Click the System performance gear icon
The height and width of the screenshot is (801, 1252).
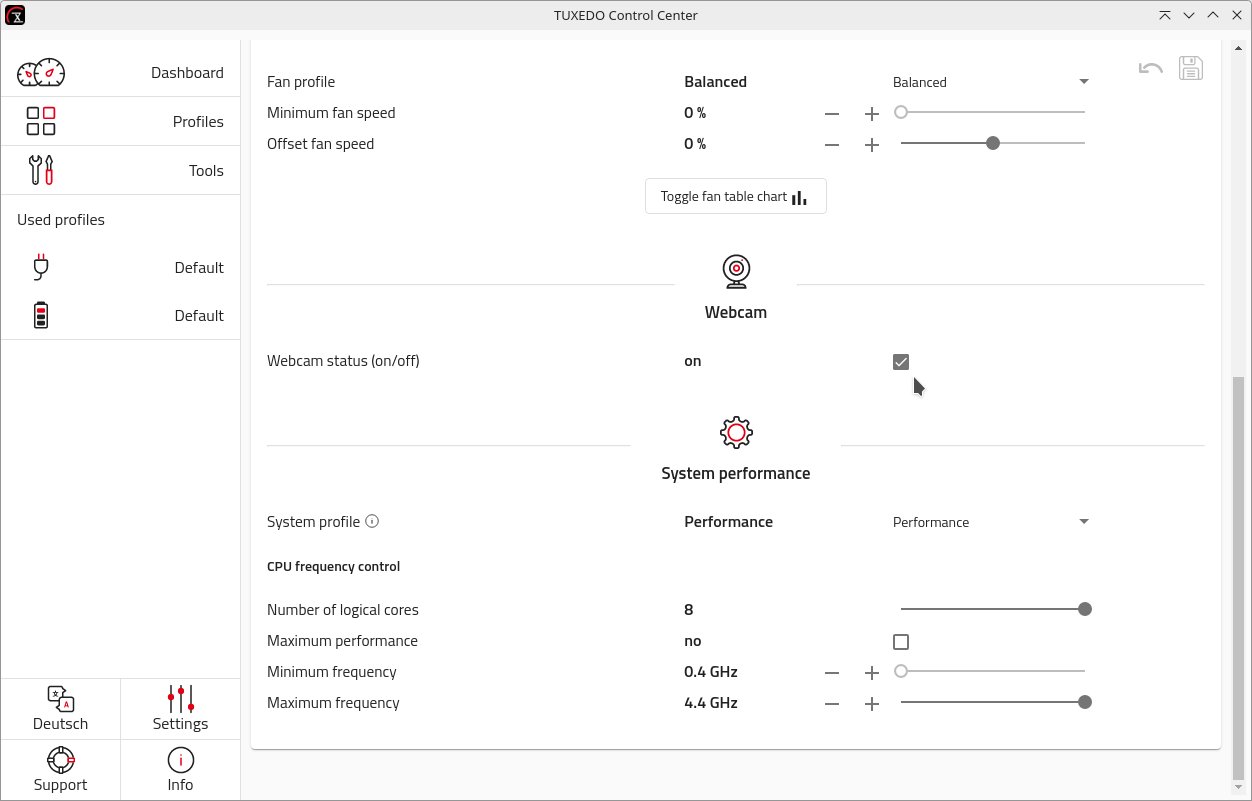pyautogui.click(x=736, y=432)
